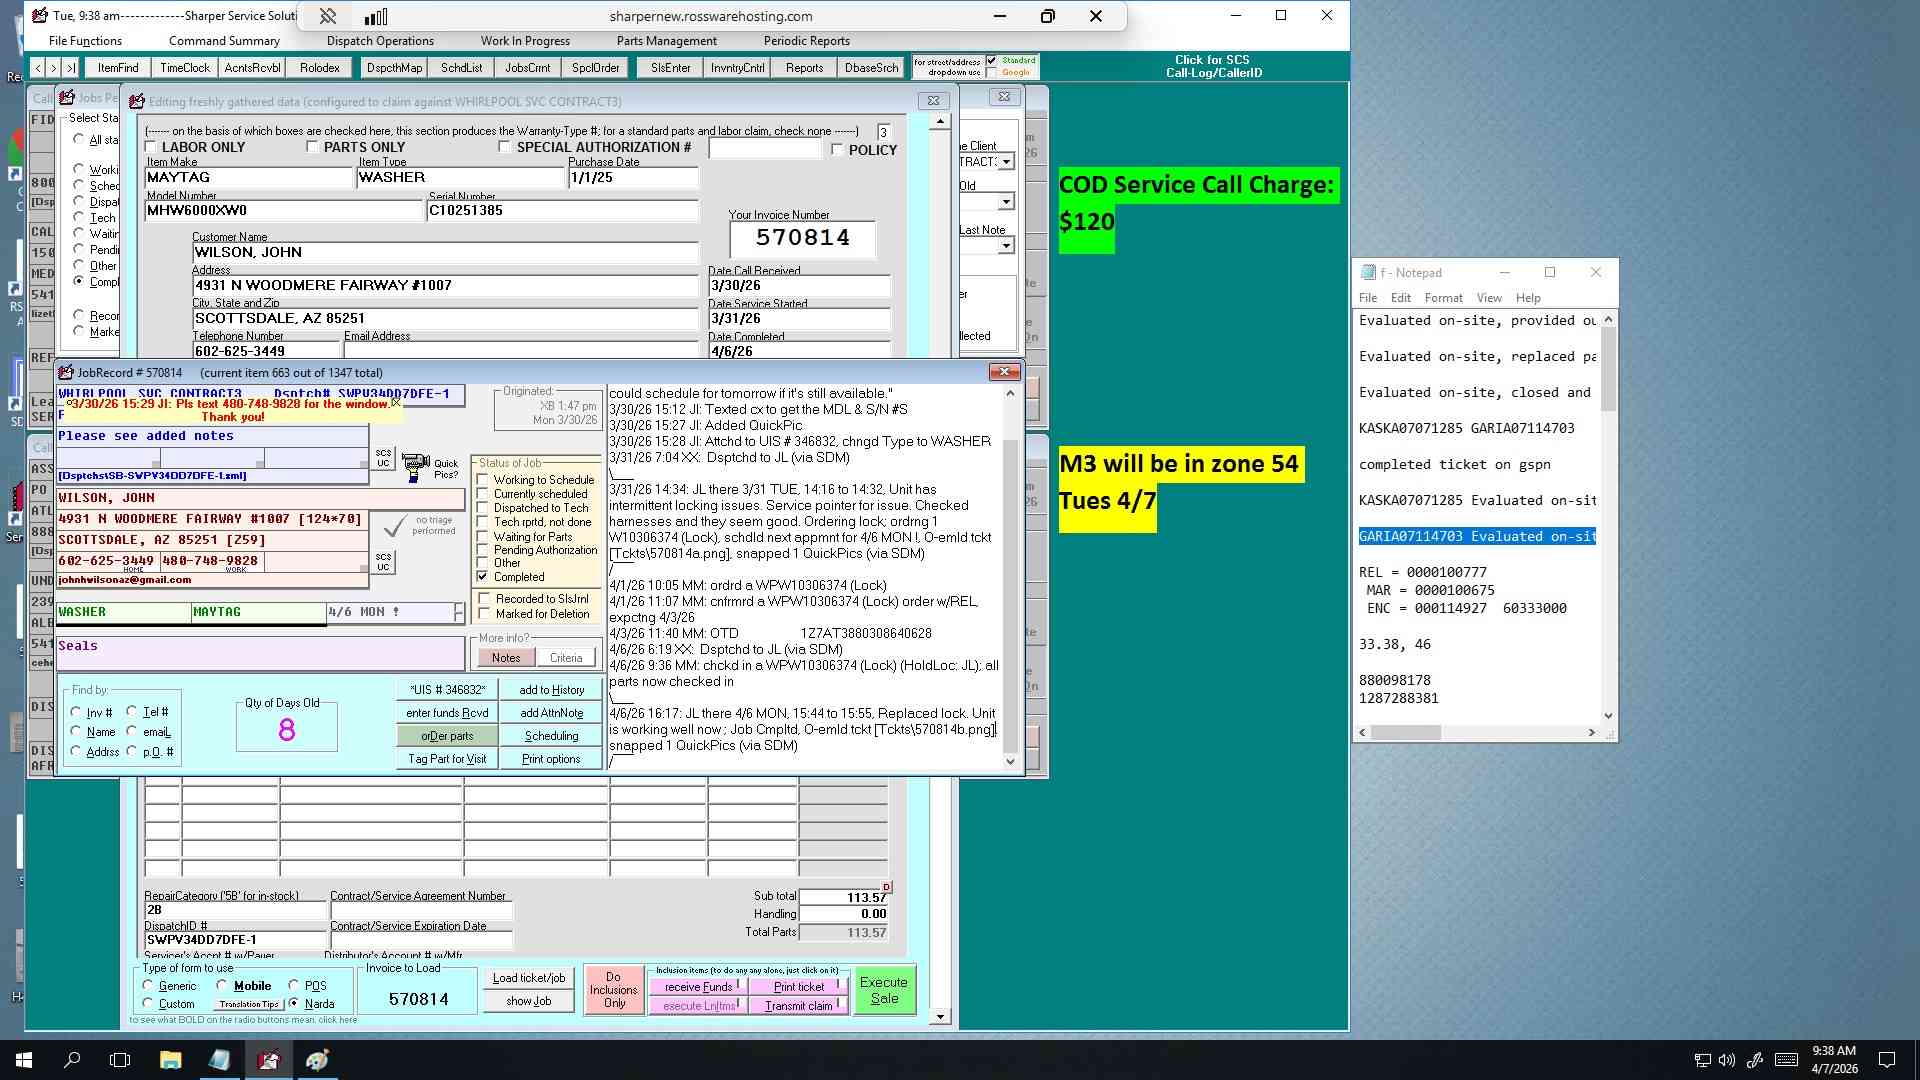Image resolution: width=1920 pixels, height=1080 pixels.
Task: Click the SCS UC button beside phone numbers
Action: (383, 561)
